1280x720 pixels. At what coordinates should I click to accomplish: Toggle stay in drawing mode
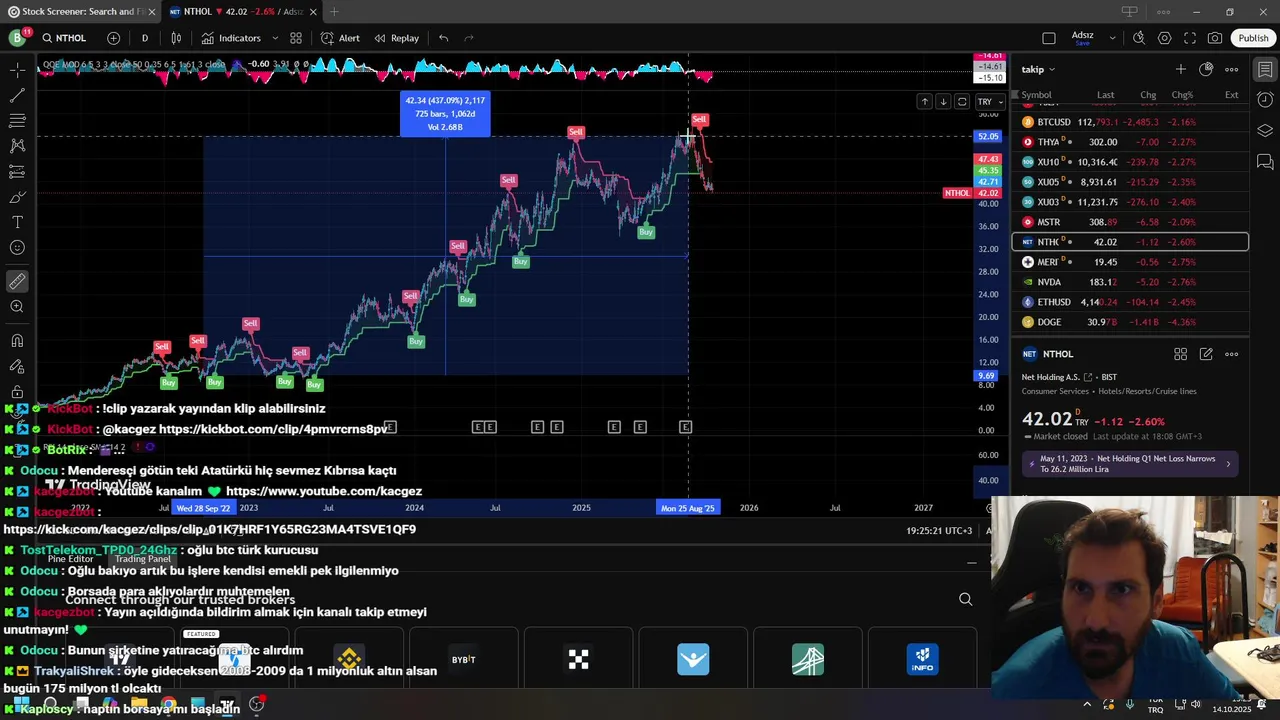(17, 366)
